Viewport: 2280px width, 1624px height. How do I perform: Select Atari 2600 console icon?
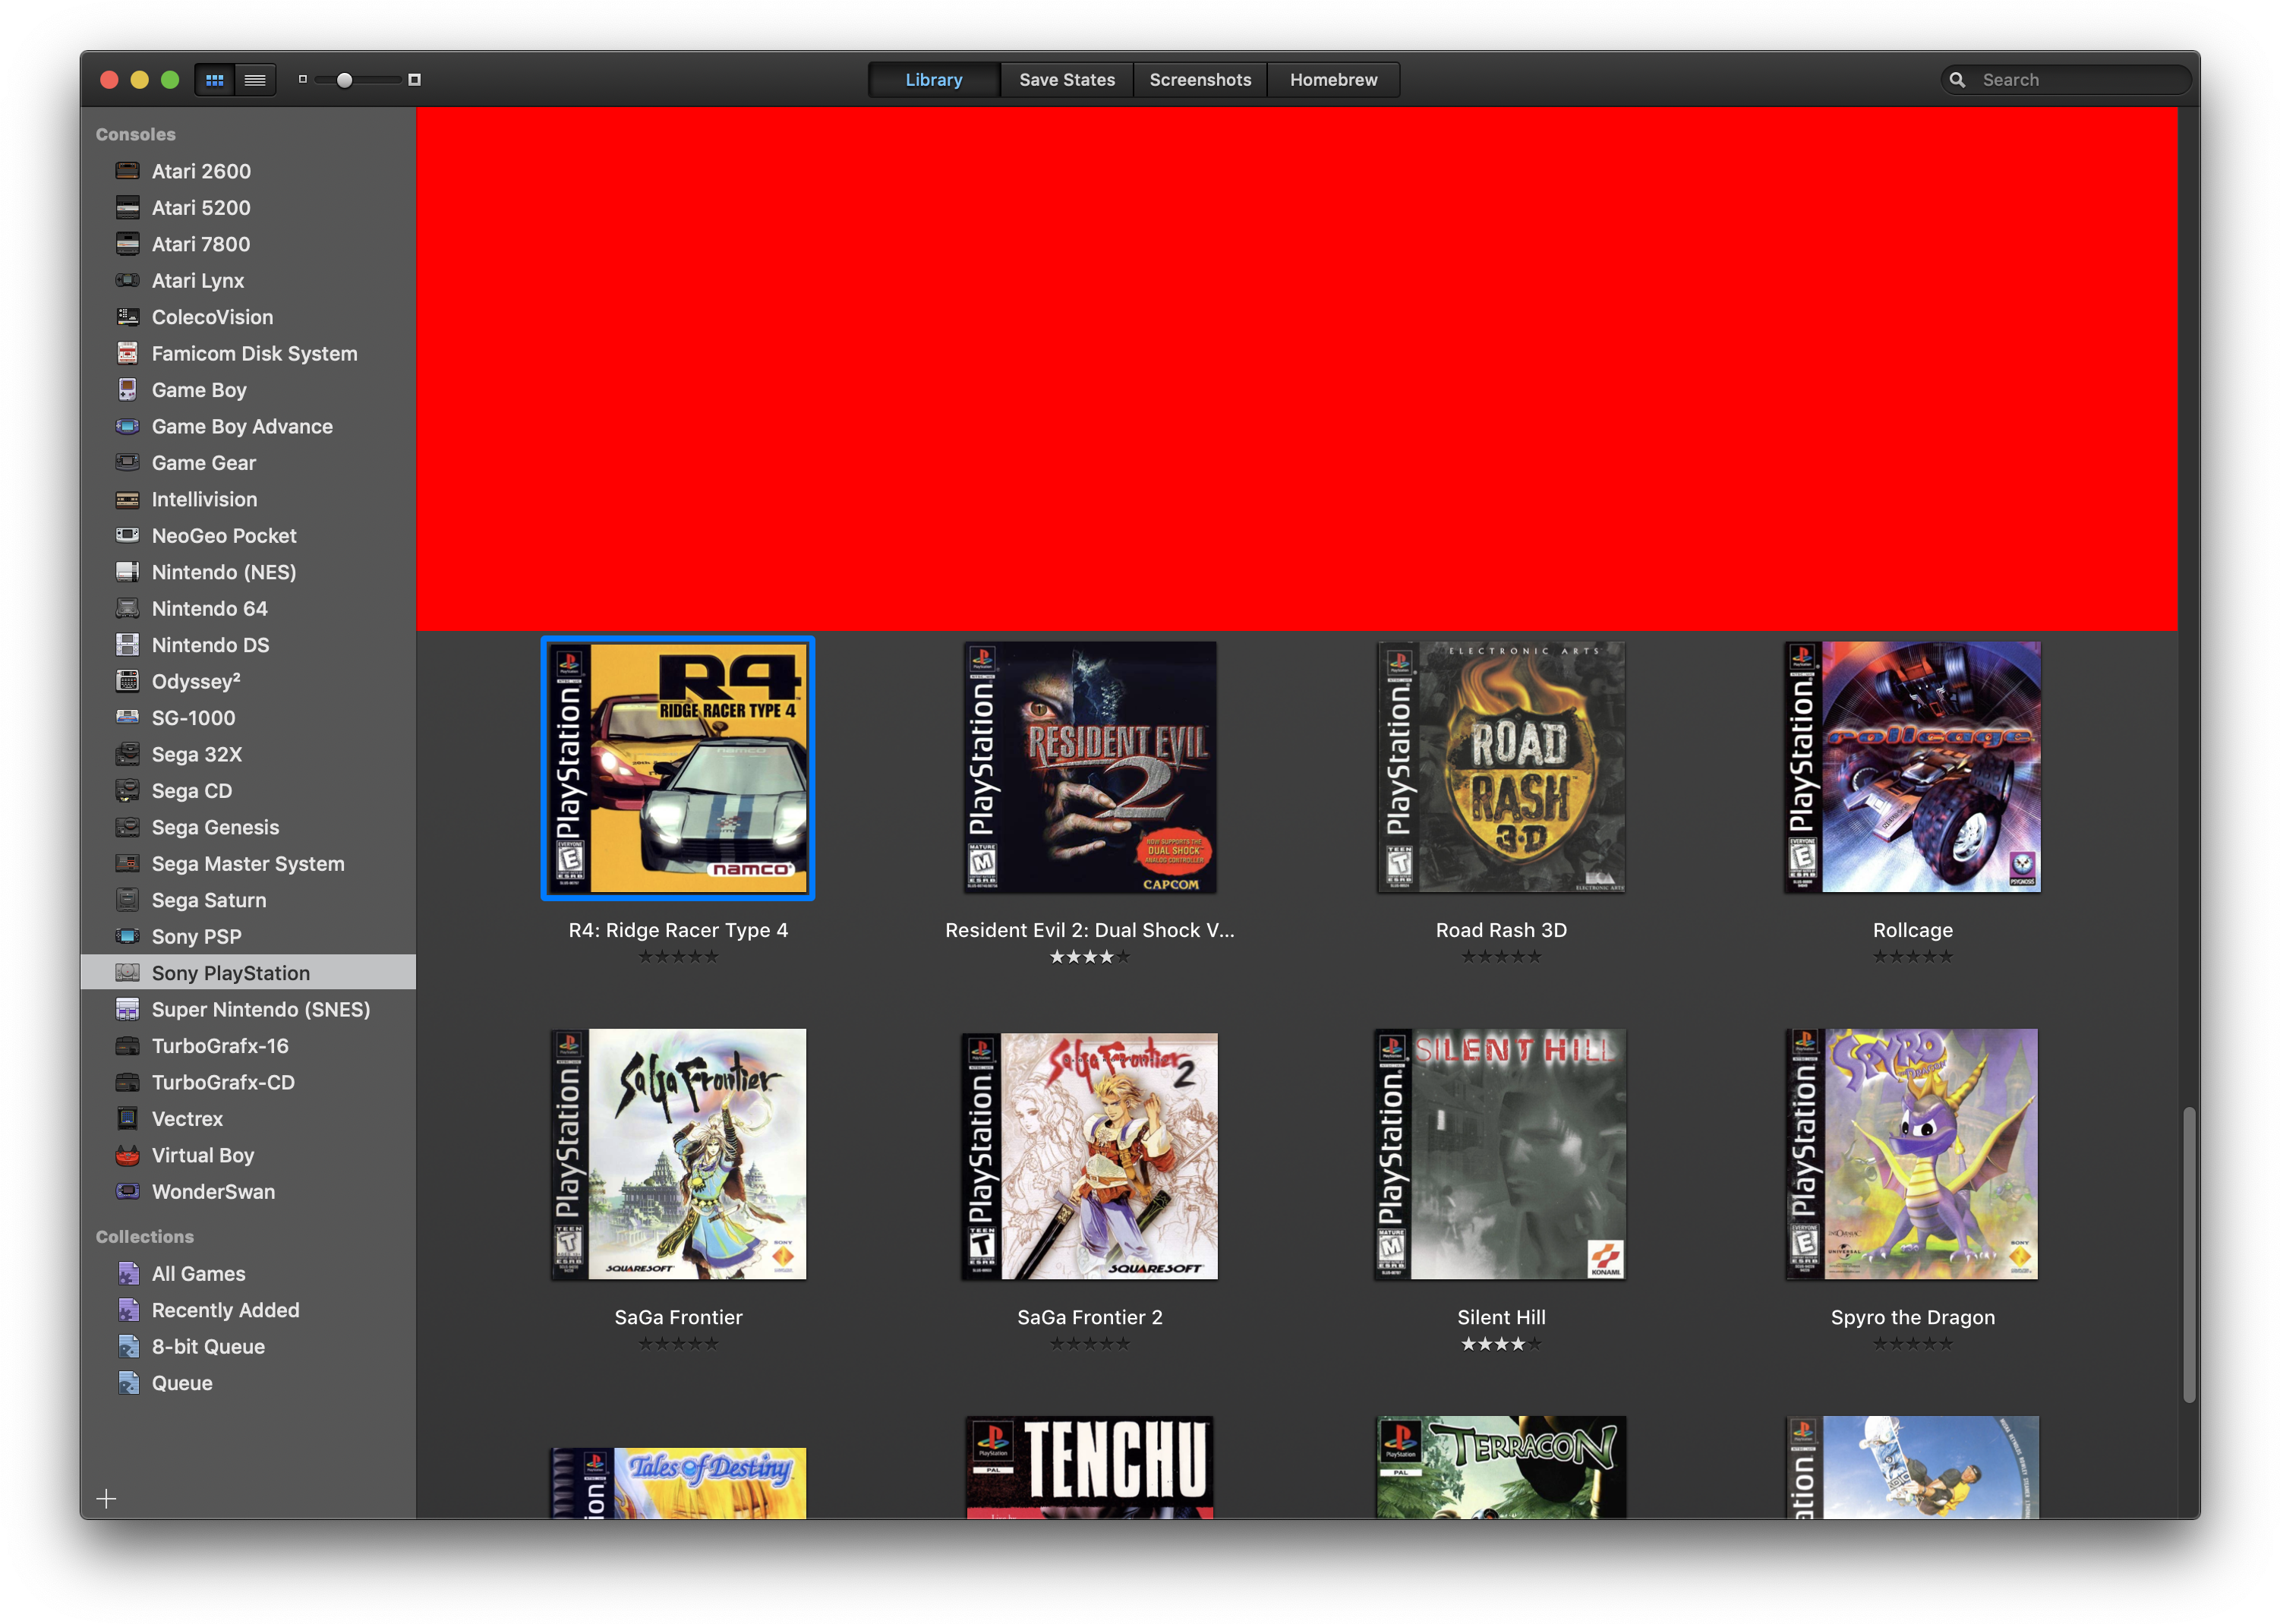point(128,171)
